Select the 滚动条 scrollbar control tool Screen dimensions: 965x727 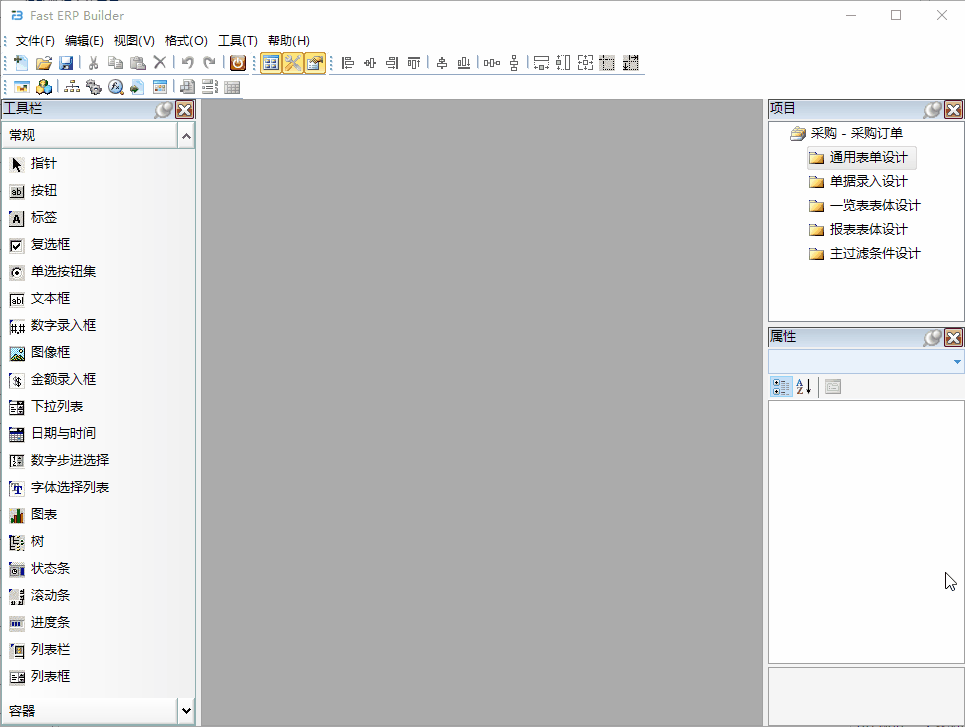point(50,595)
